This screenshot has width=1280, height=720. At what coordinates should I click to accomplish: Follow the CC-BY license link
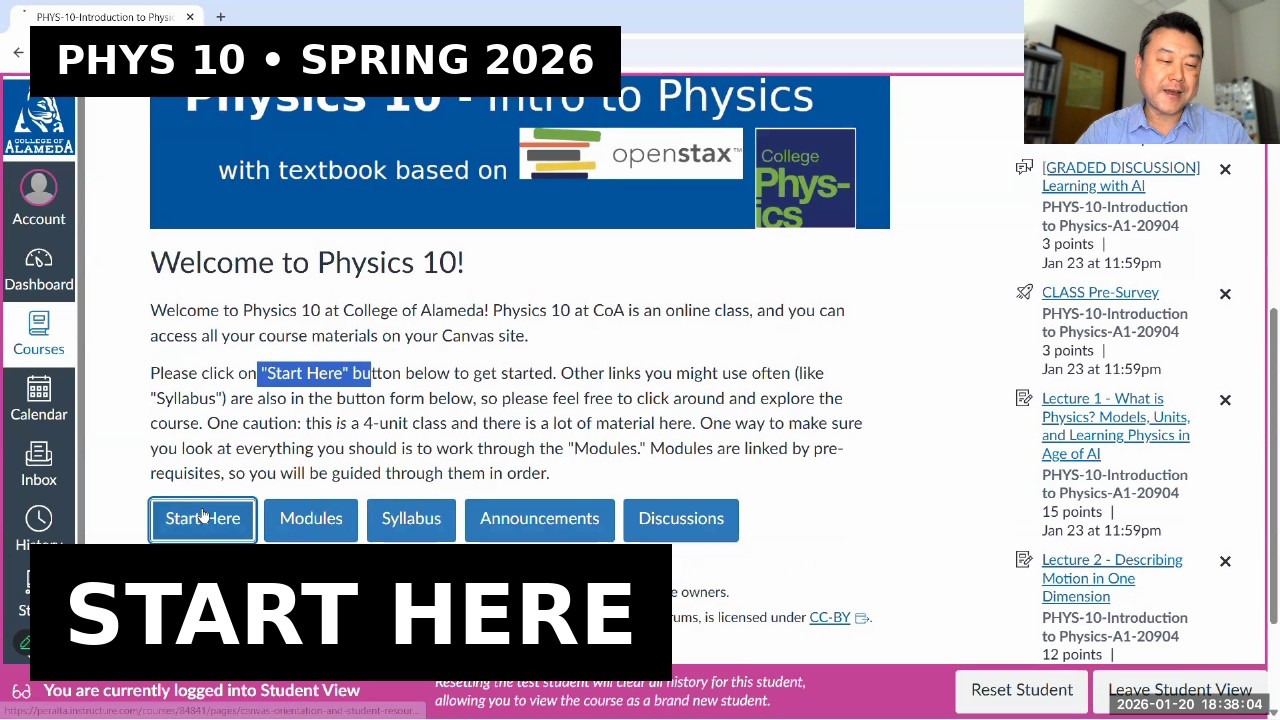[x=829, y=617]
